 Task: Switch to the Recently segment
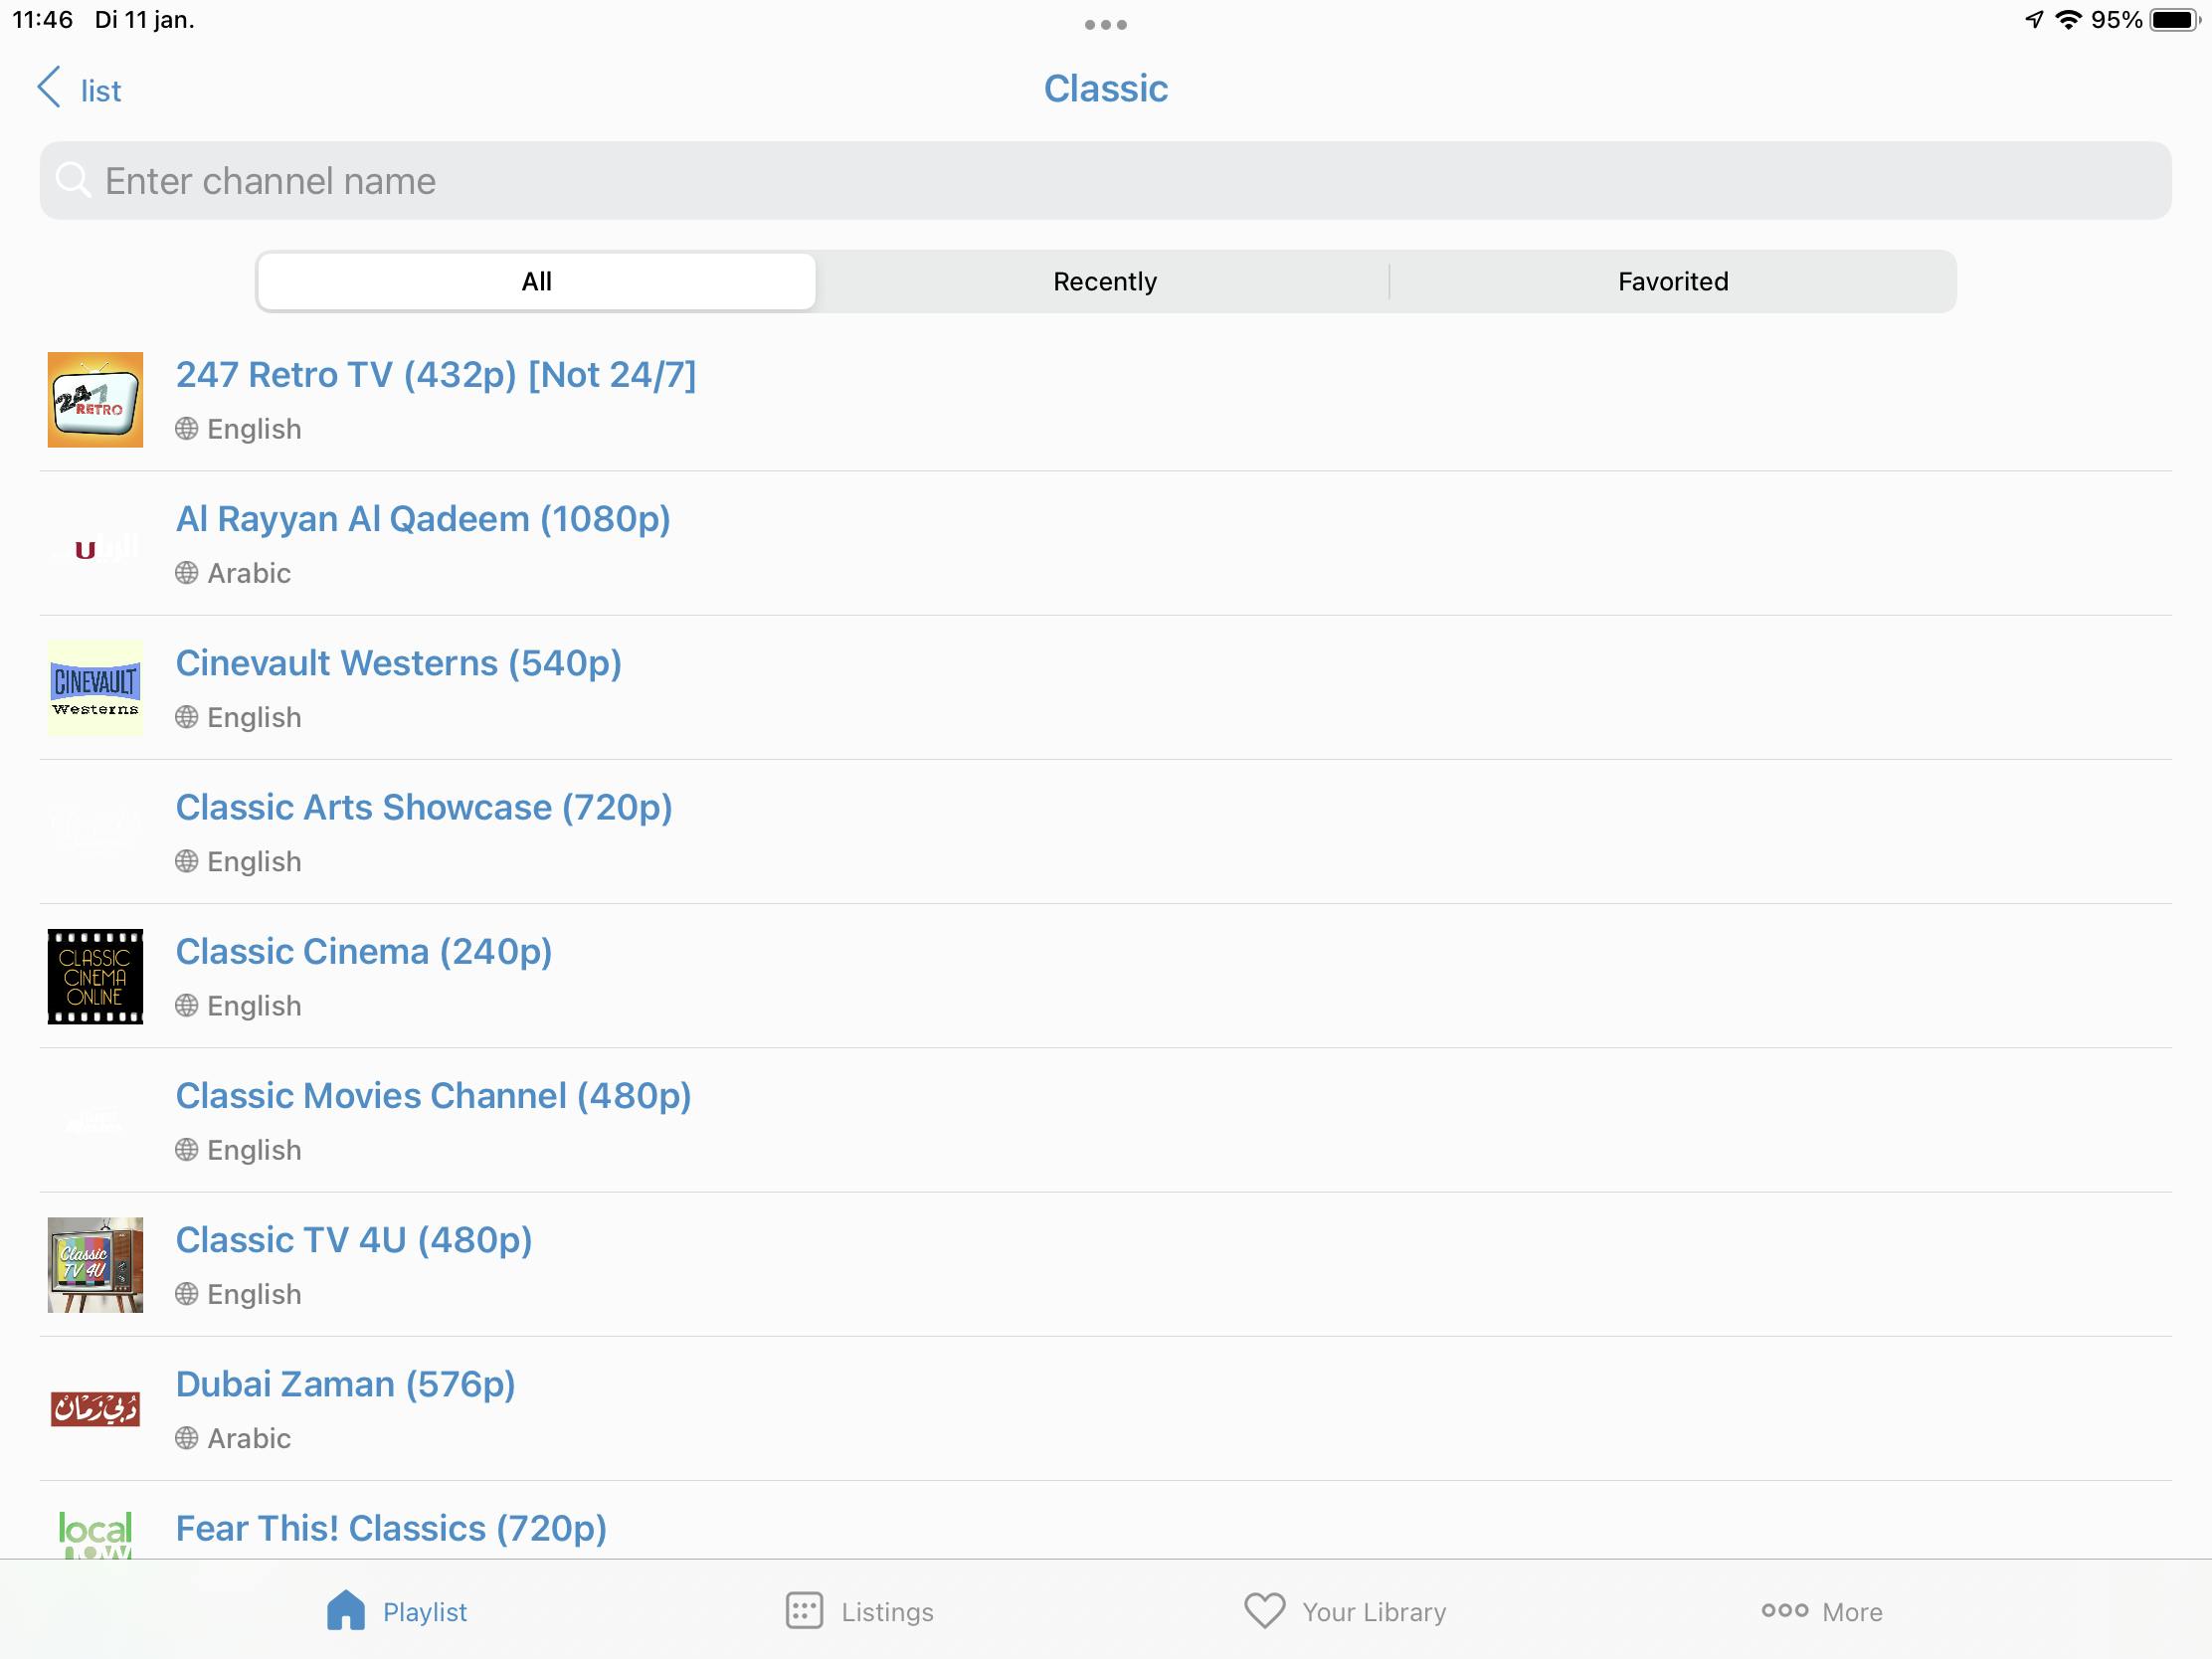click(x=1104, y=282)
